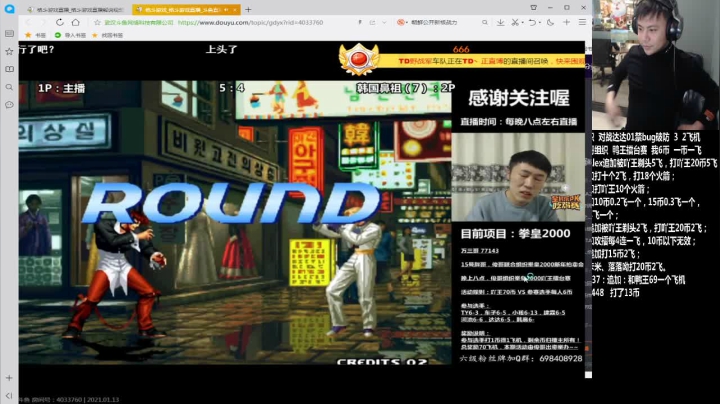Select the scissors screenshot tool

515,22
